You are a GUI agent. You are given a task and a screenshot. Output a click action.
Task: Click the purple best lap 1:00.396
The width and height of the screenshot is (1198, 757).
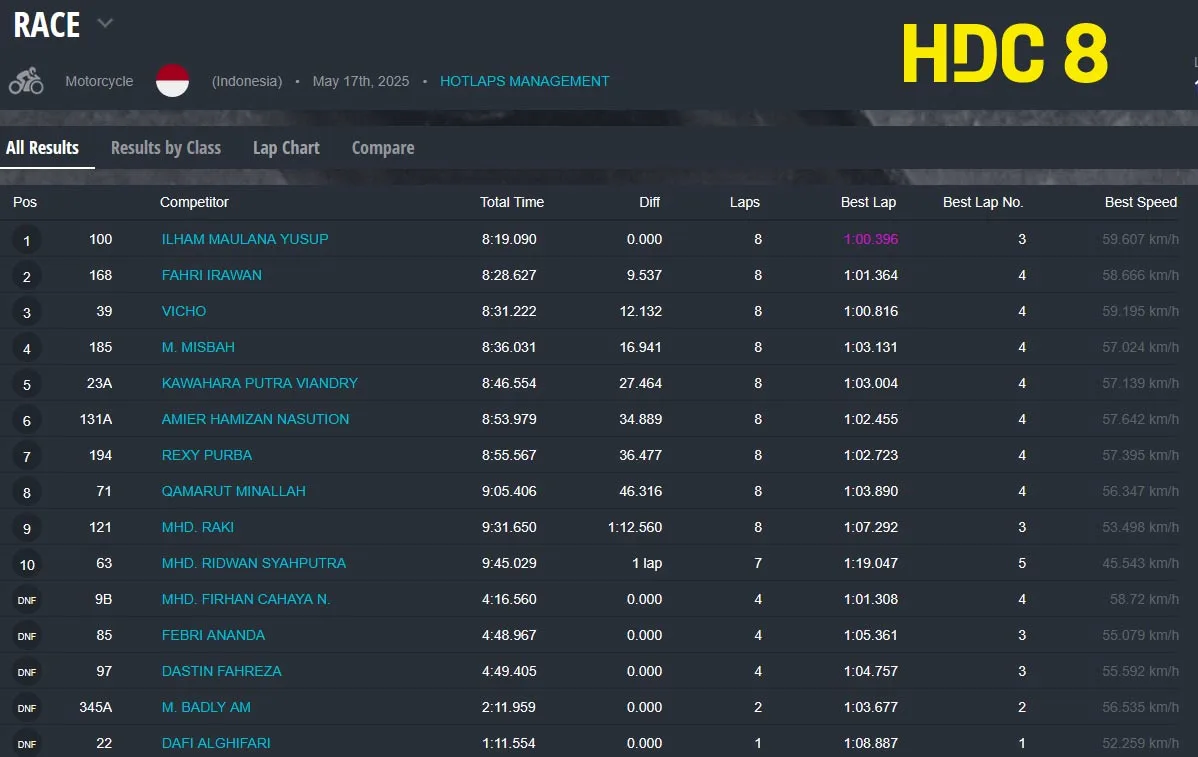point(871,239)
